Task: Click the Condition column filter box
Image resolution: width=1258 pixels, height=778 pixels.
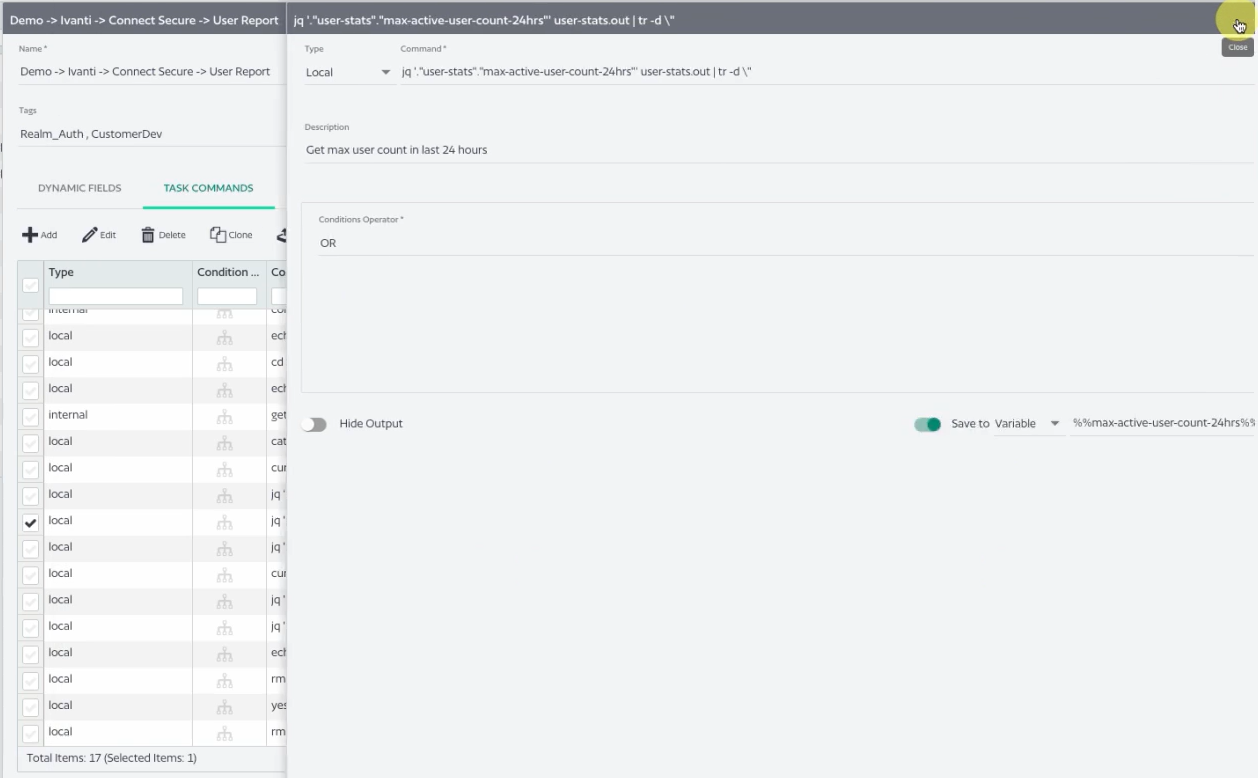Action: pyautogui.click(x=227, y=296)
